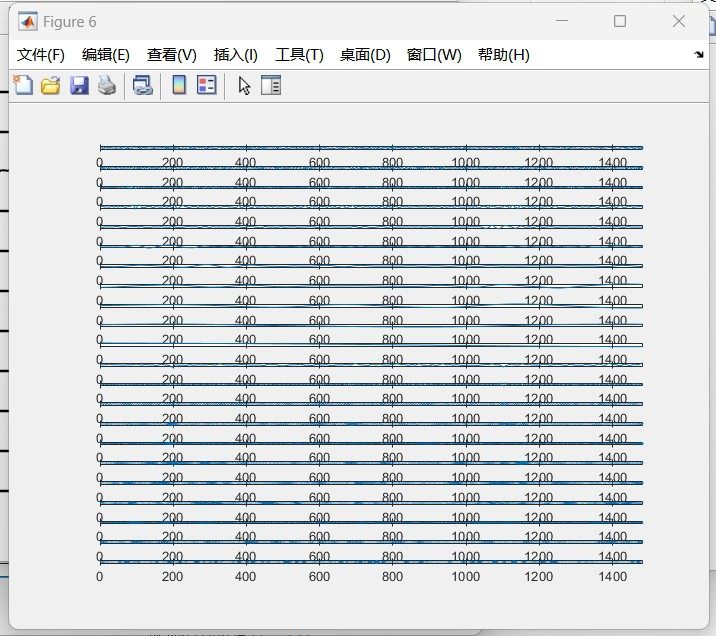Click the bottom subplot's 800 tick label

(392, 577)
